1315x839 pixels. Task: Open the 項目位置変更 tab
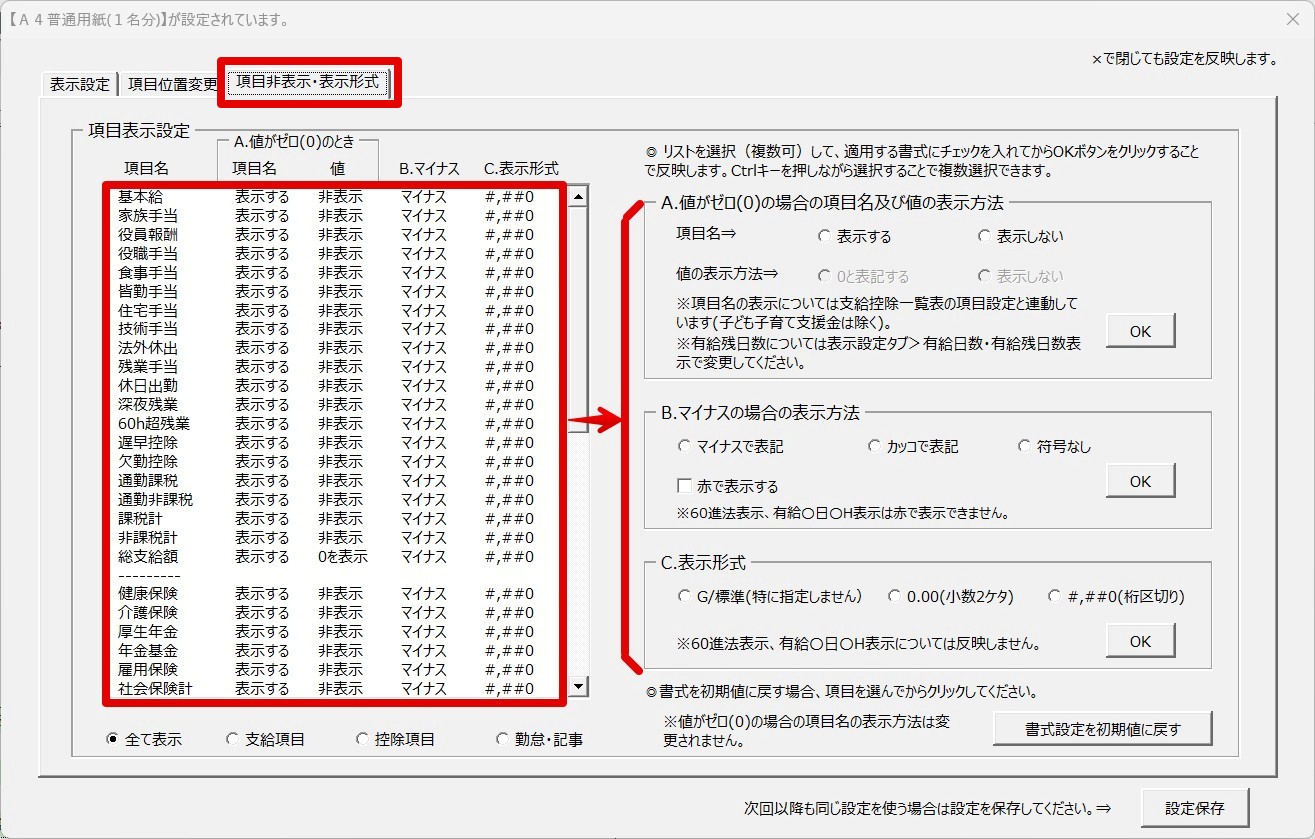coord(172,84)
